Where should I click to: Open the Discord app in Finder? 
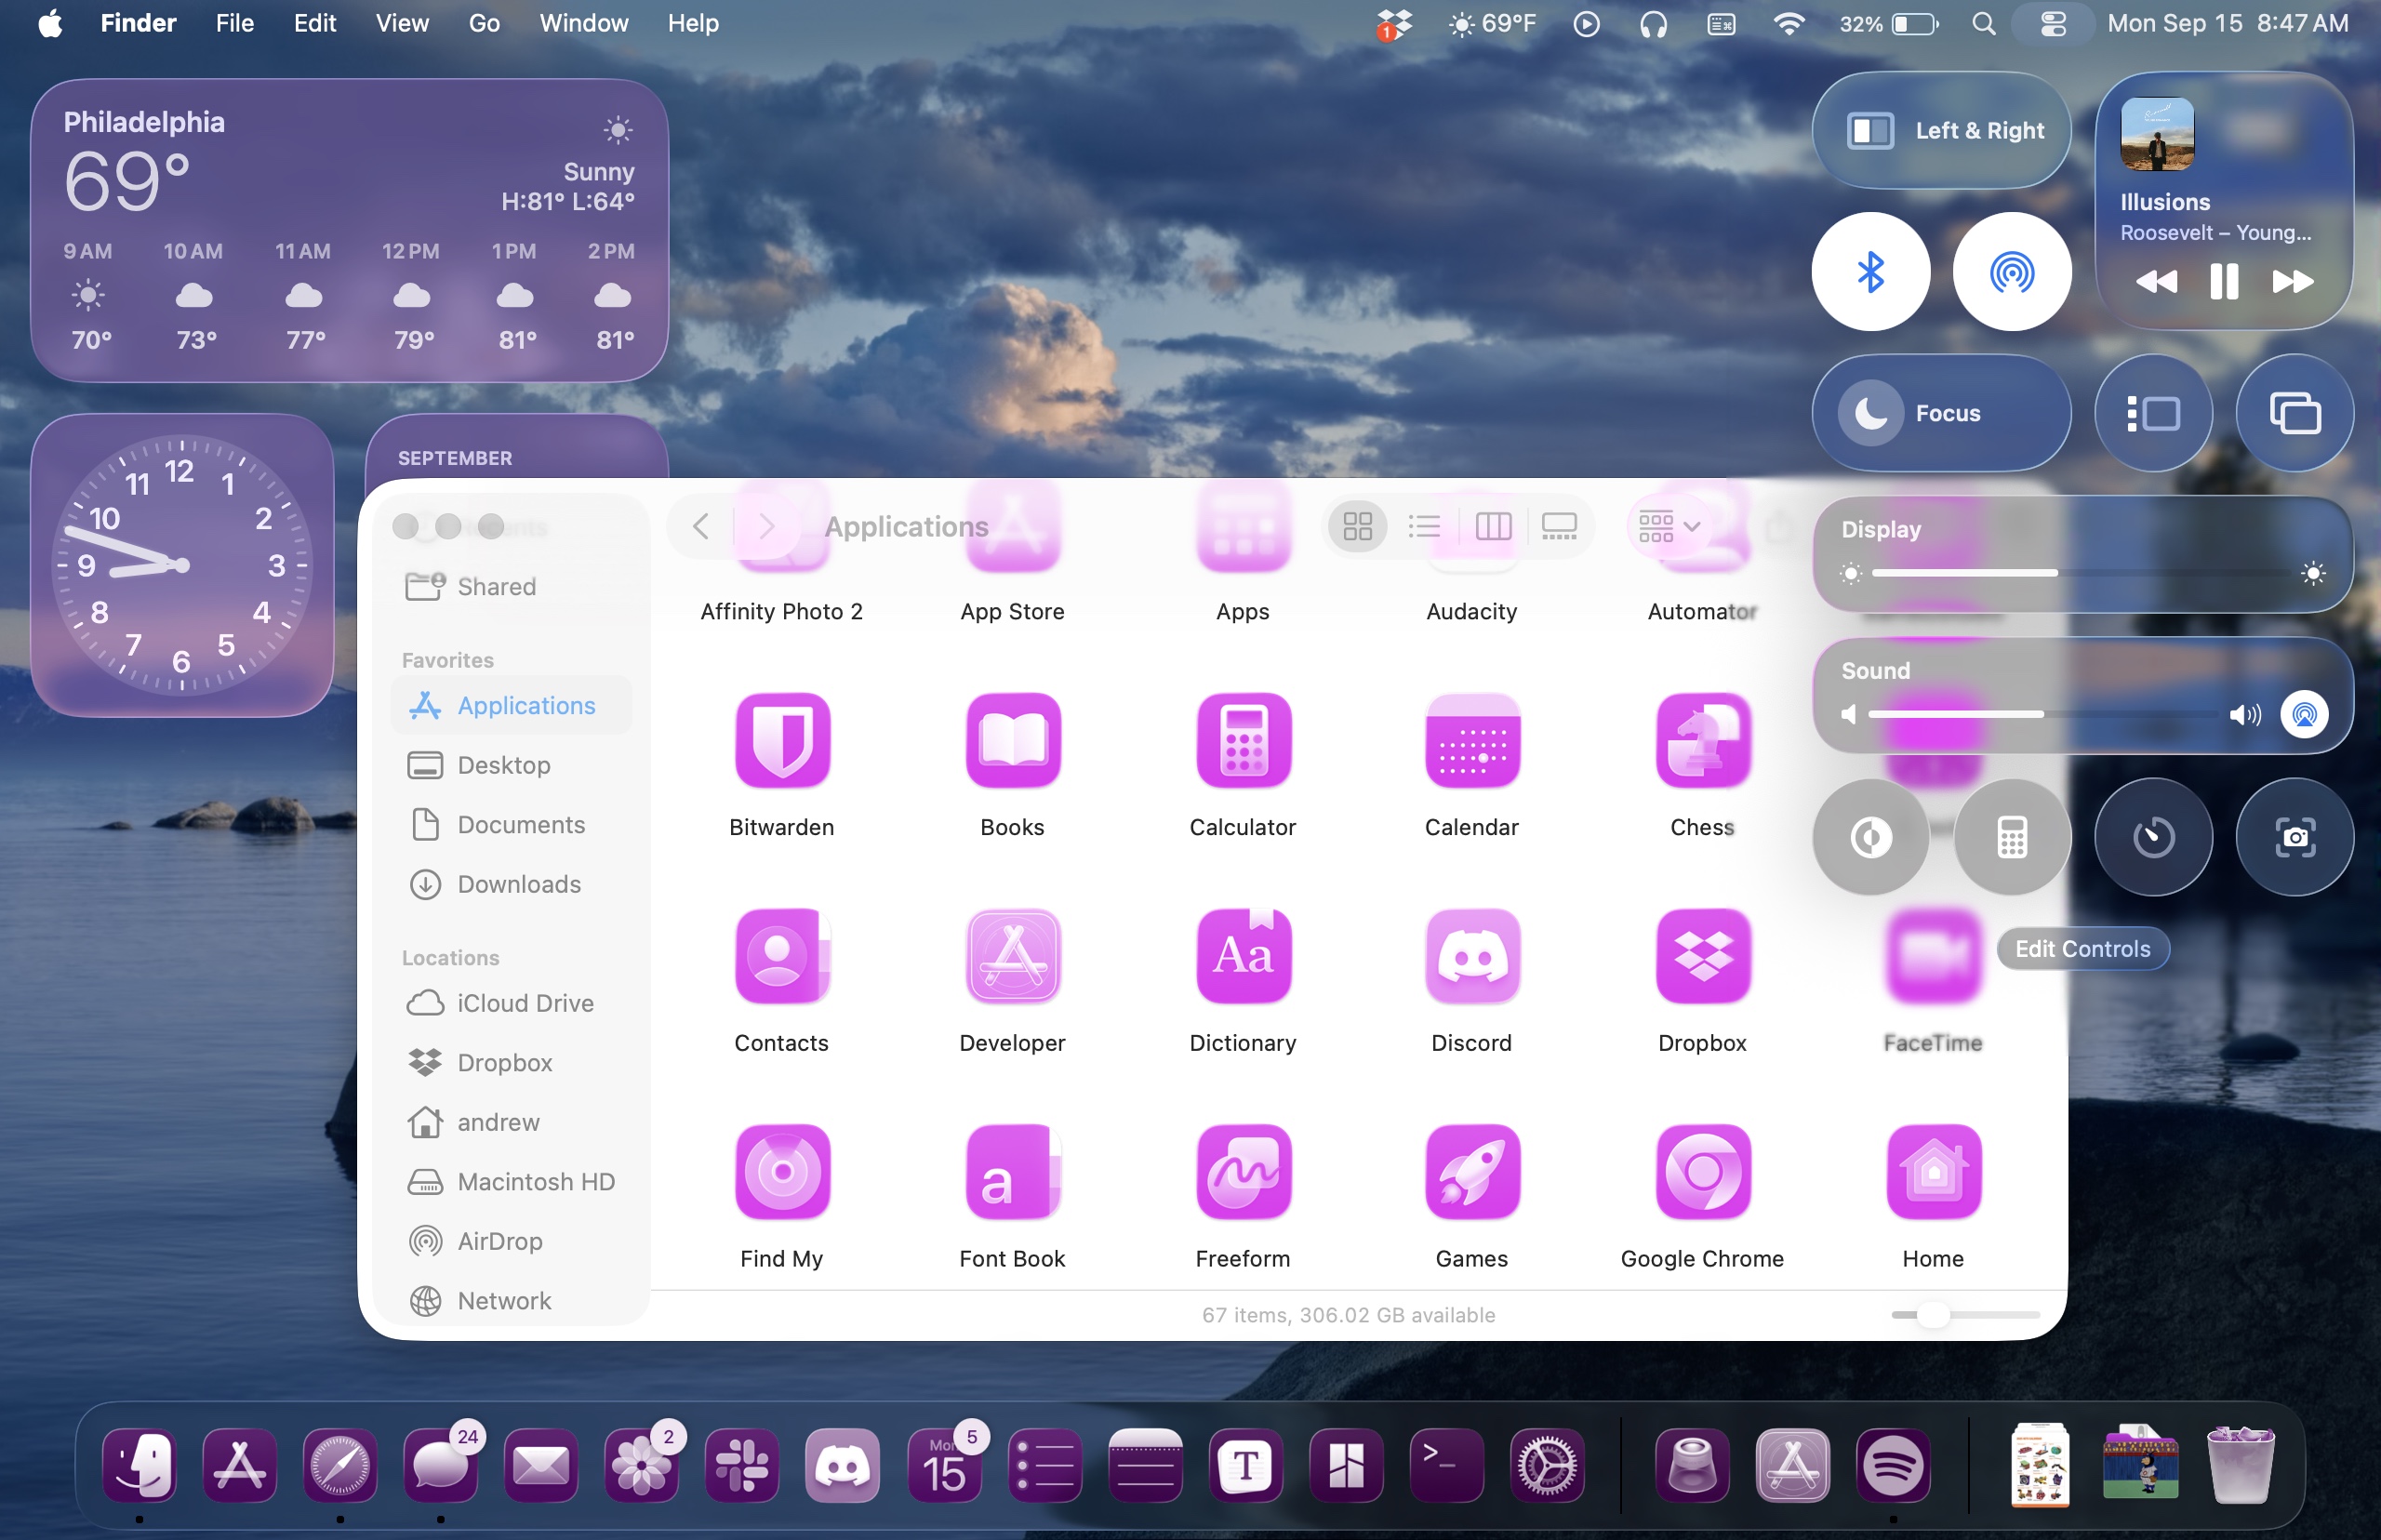click(x=1472, y=957)
